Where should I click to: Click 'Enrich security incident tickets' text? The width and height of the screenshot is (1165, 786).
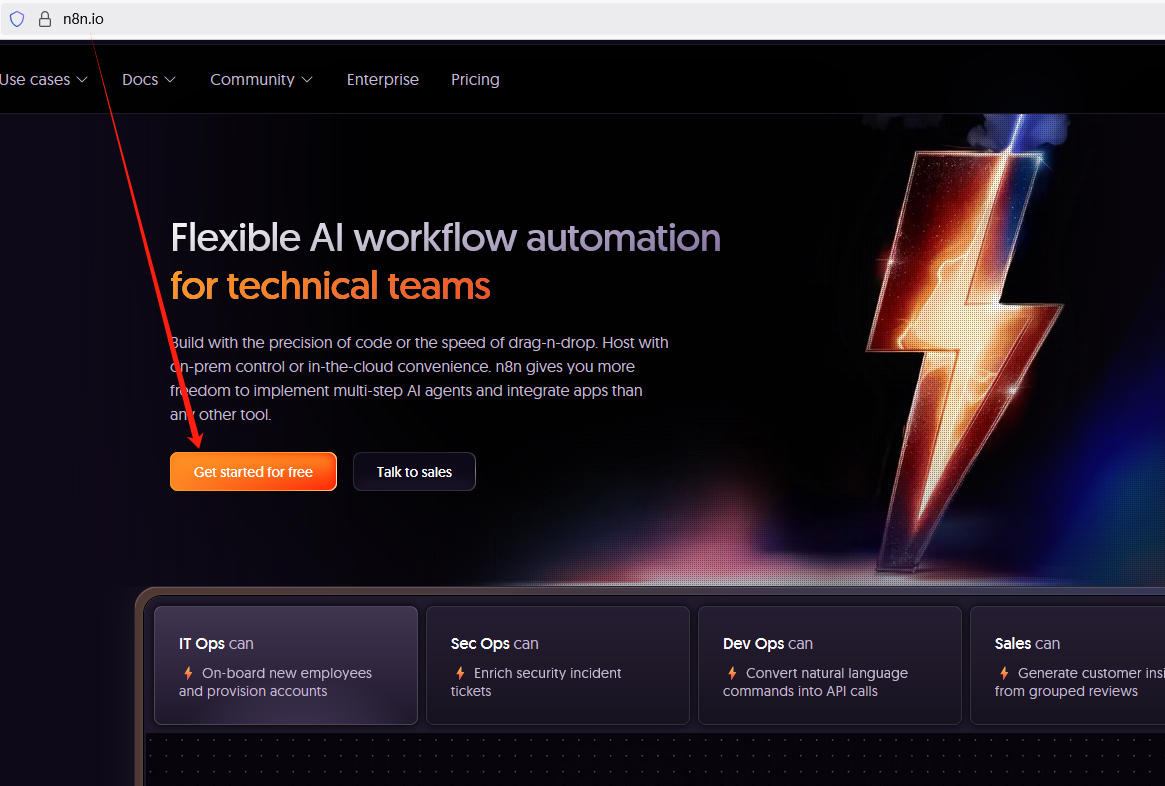tap(536, 682)
